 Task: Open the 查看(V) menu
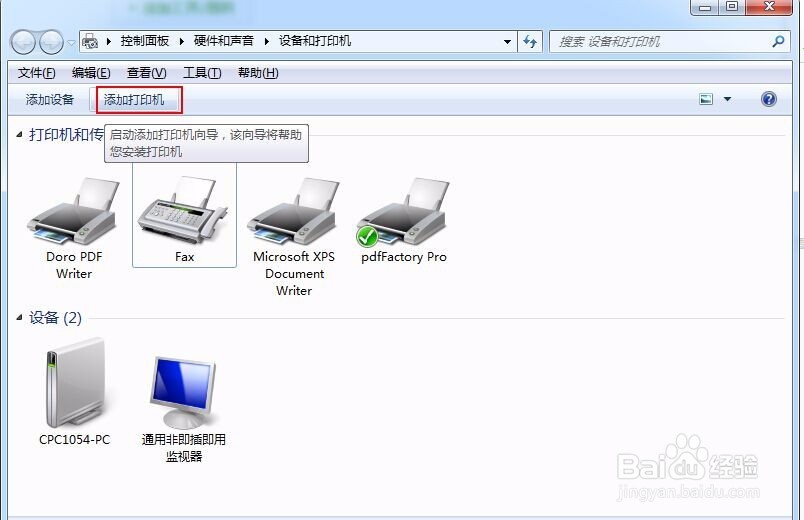(x=147, y=73)
